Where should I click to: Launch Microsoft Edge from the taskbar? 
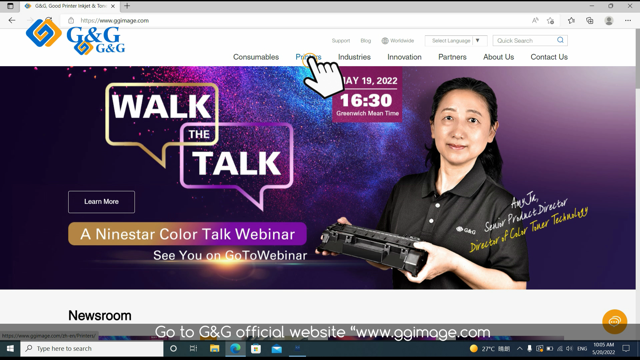pos(236,349)
